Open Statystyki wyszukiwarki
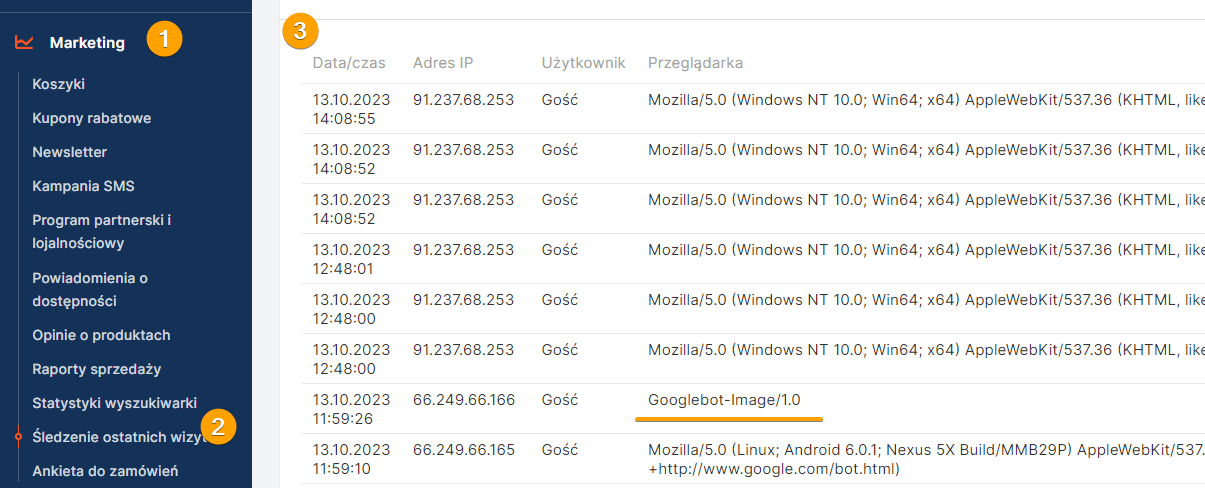 point(114,403)
